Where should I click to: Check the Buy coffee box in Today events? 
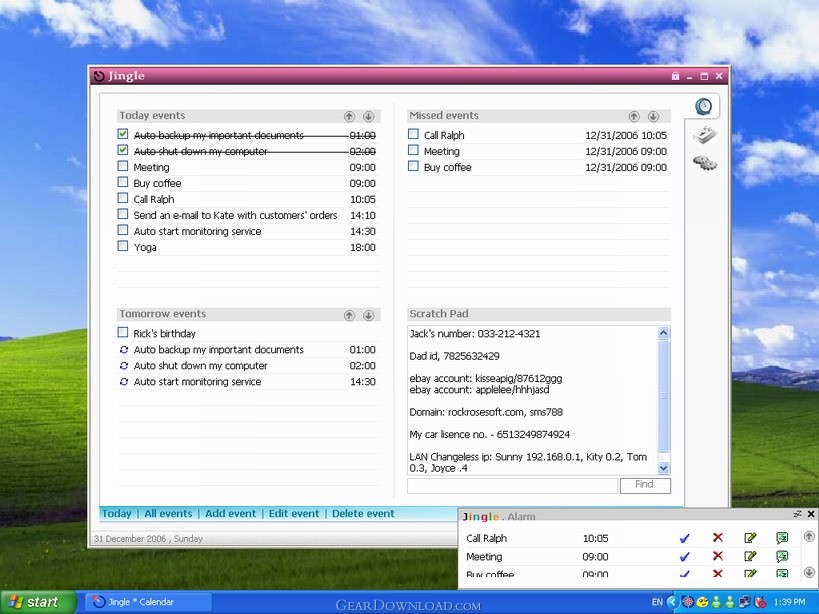point(123,182)
